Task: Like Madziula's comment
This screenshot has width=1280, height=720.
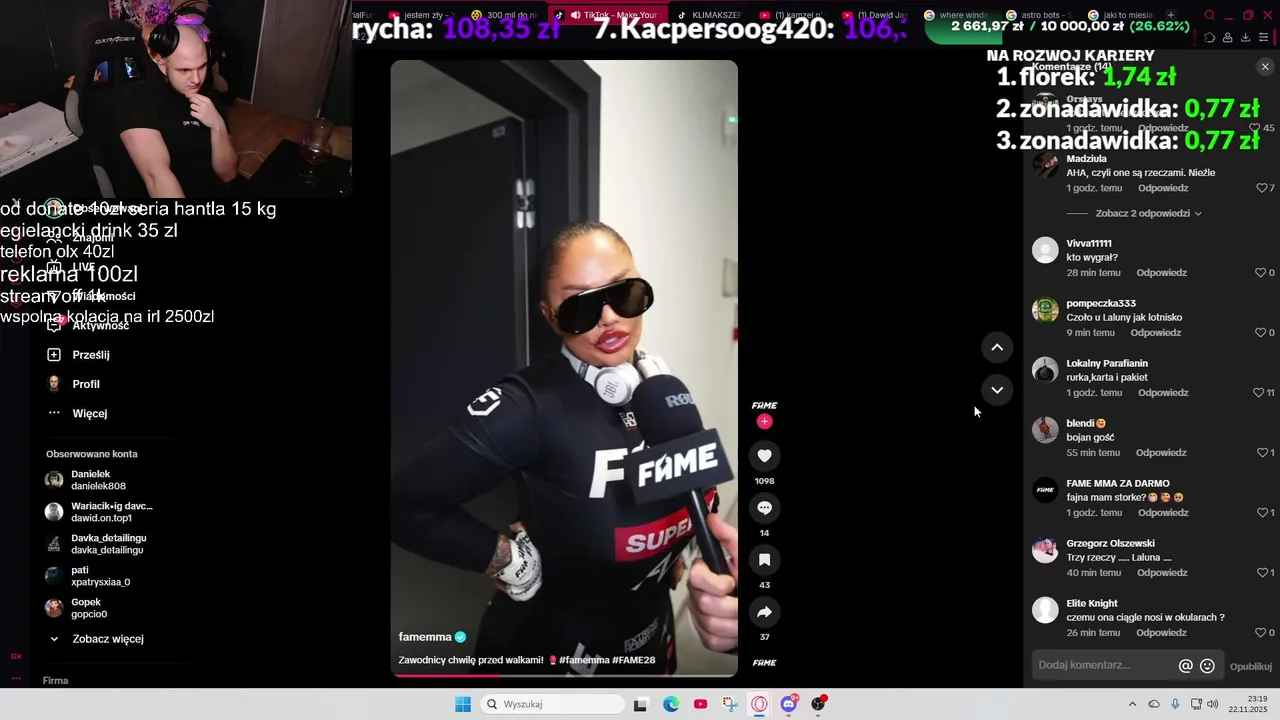Action: click(x=1261, y=188)
